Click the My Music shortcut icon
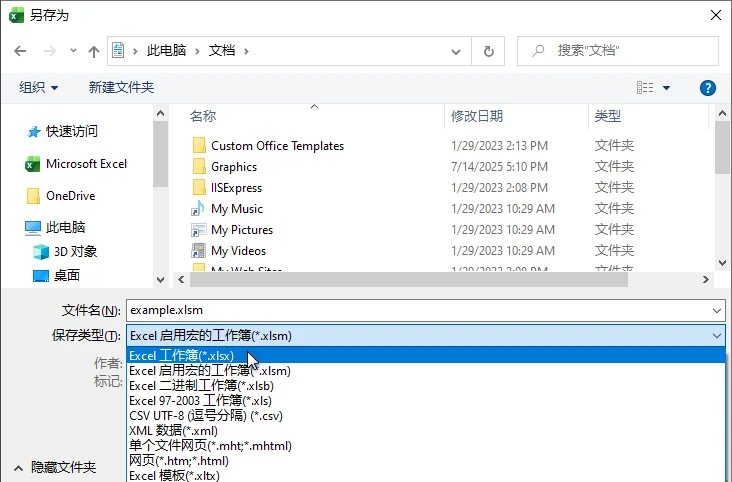 (198, 208)
